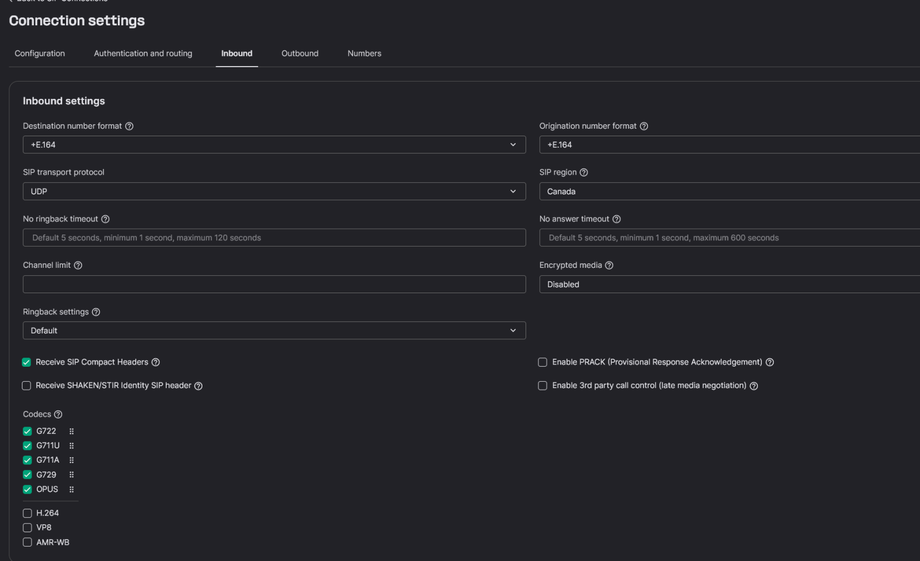Click help icon beside Destination number format
The height and width of the screenshot is (561, 920).
(x=129, y=126)
